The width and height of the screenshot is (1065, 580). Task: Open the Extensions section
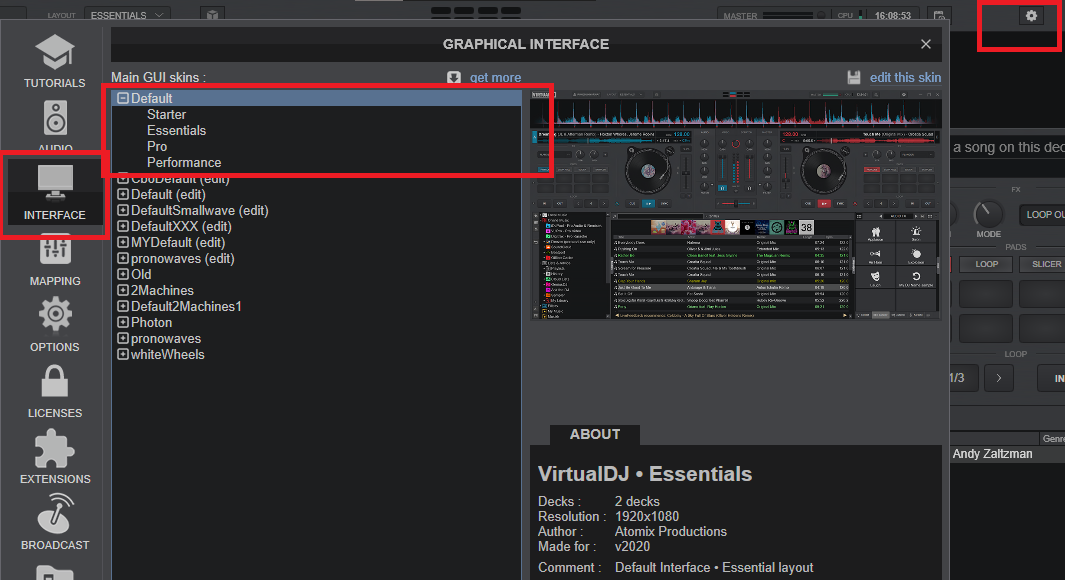(x=55, y=457)
